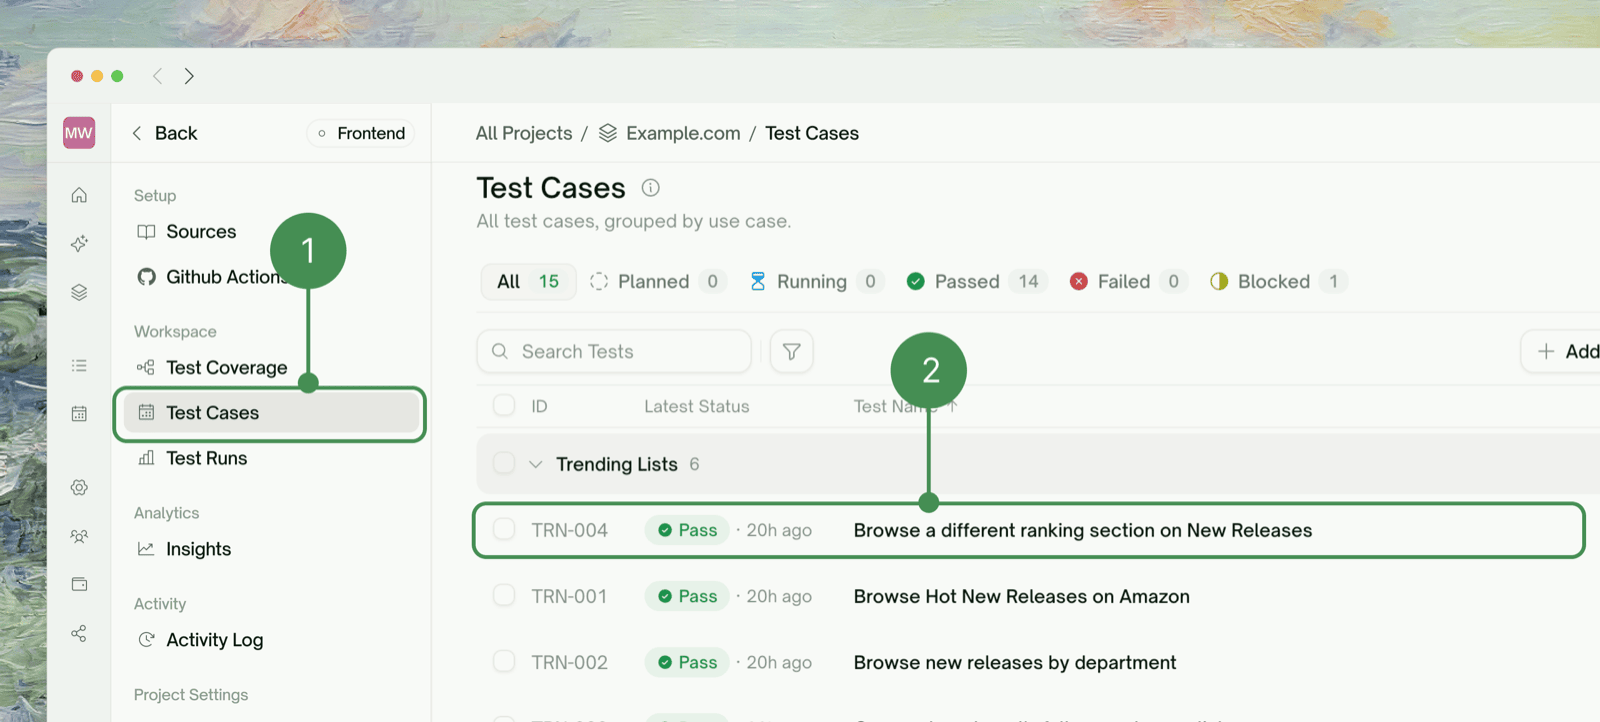1600x722 pixels.
Task: Go to All Projects breadcrumb link
Action: click(x=524, y=133)
